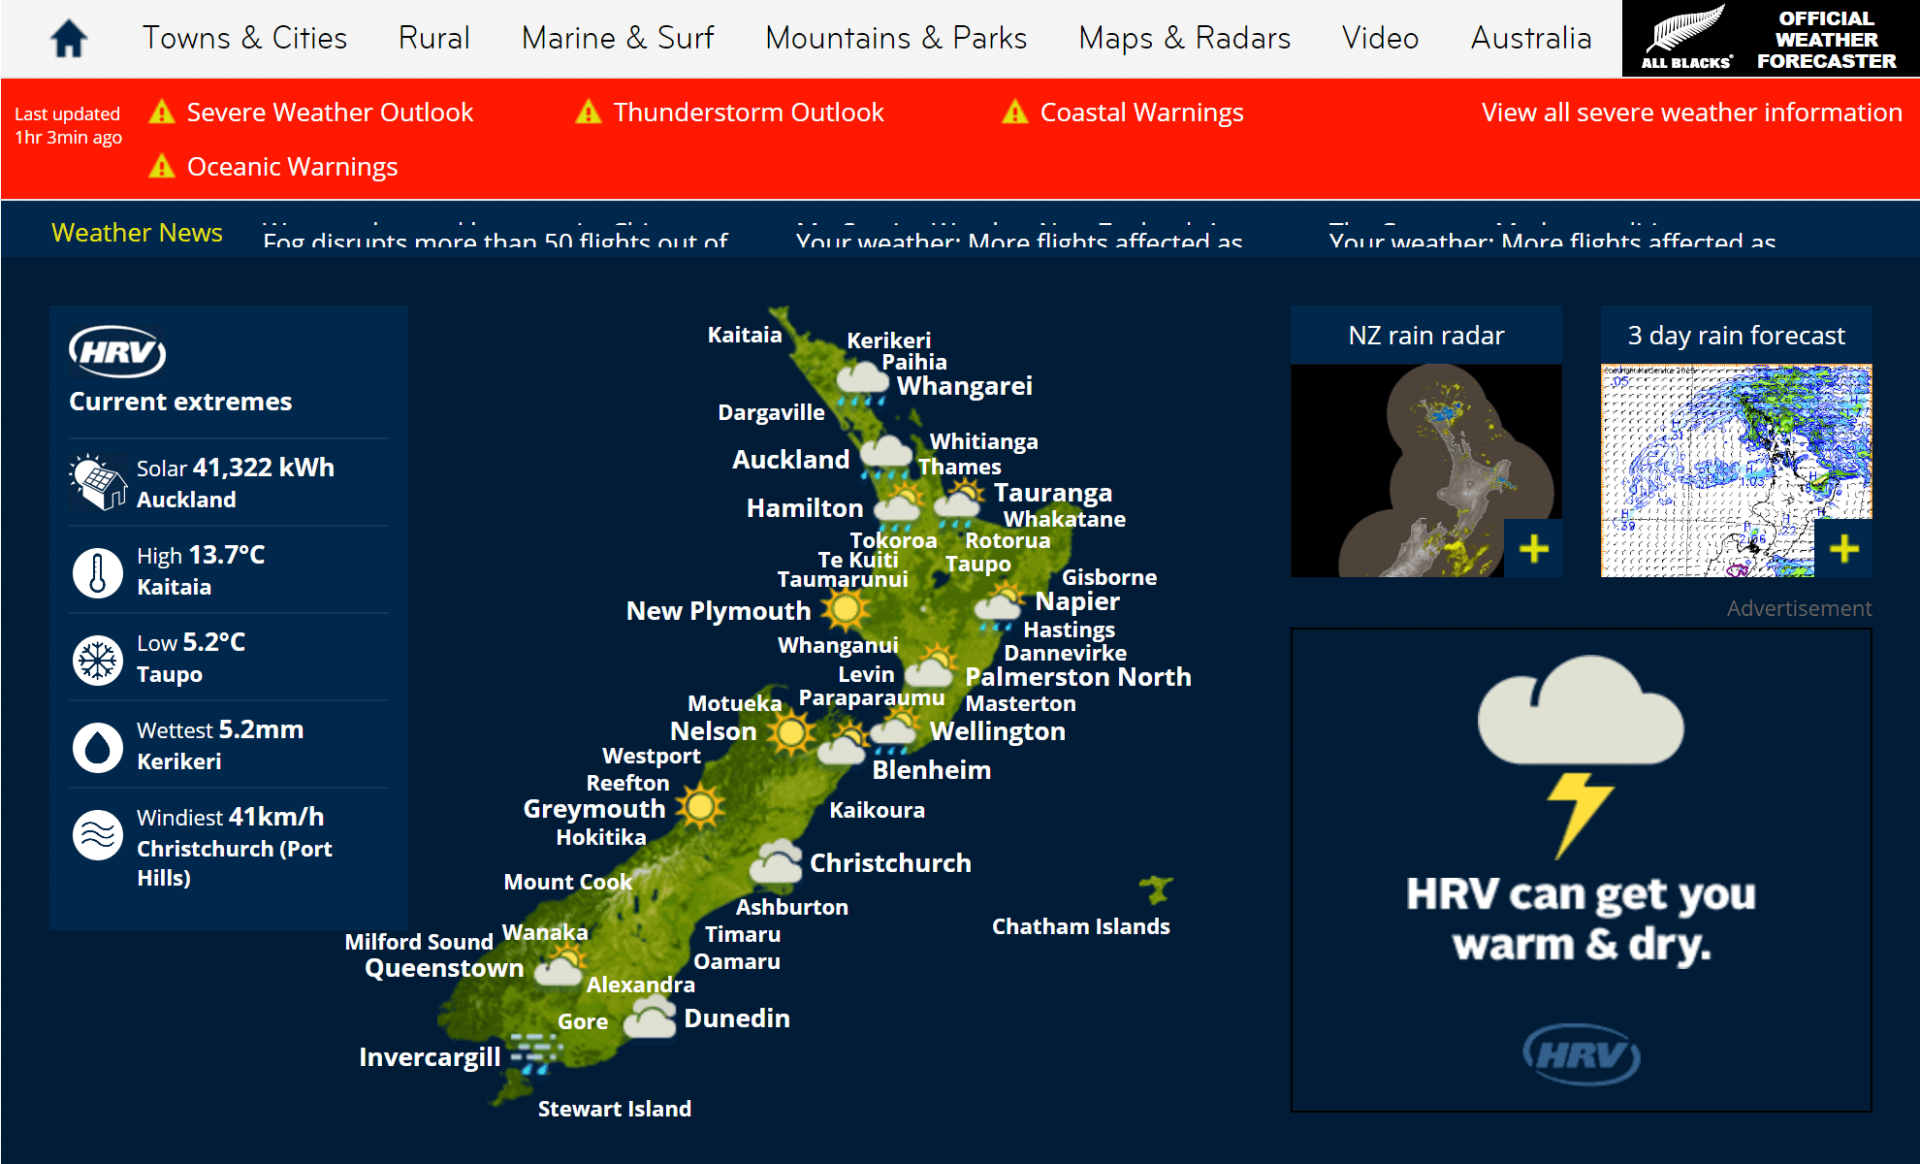The width and height of the screenshot is (1920, 1164).
Task: Open the Towns & Cities menu
Action: tap(244, 38)
